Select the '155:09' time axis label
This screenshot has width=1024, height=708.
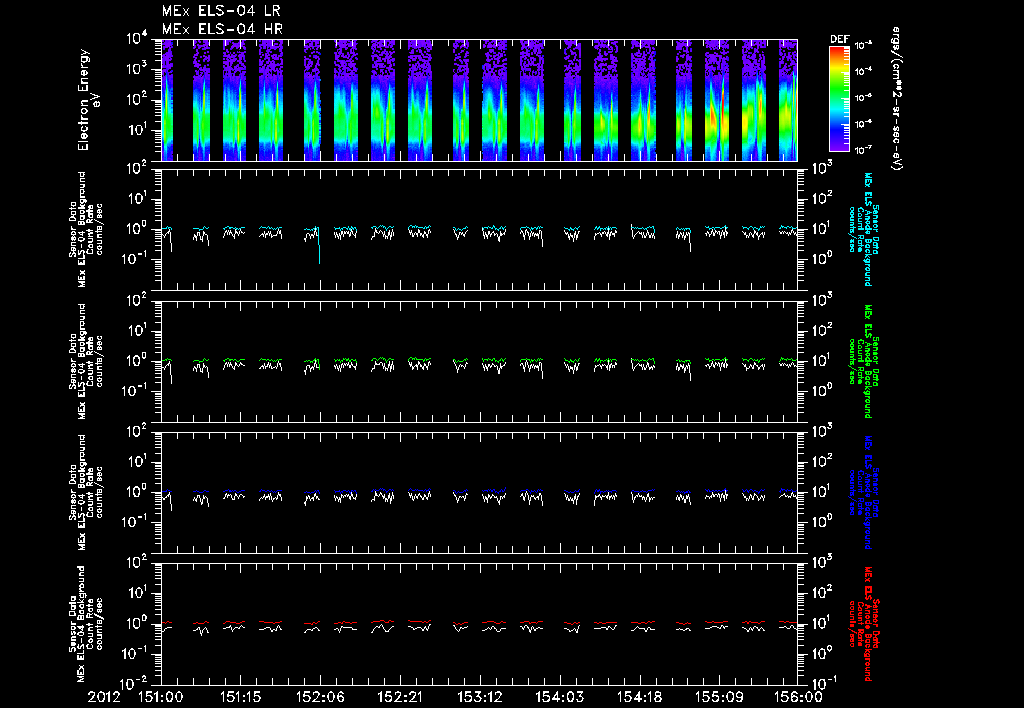point(718,697)
